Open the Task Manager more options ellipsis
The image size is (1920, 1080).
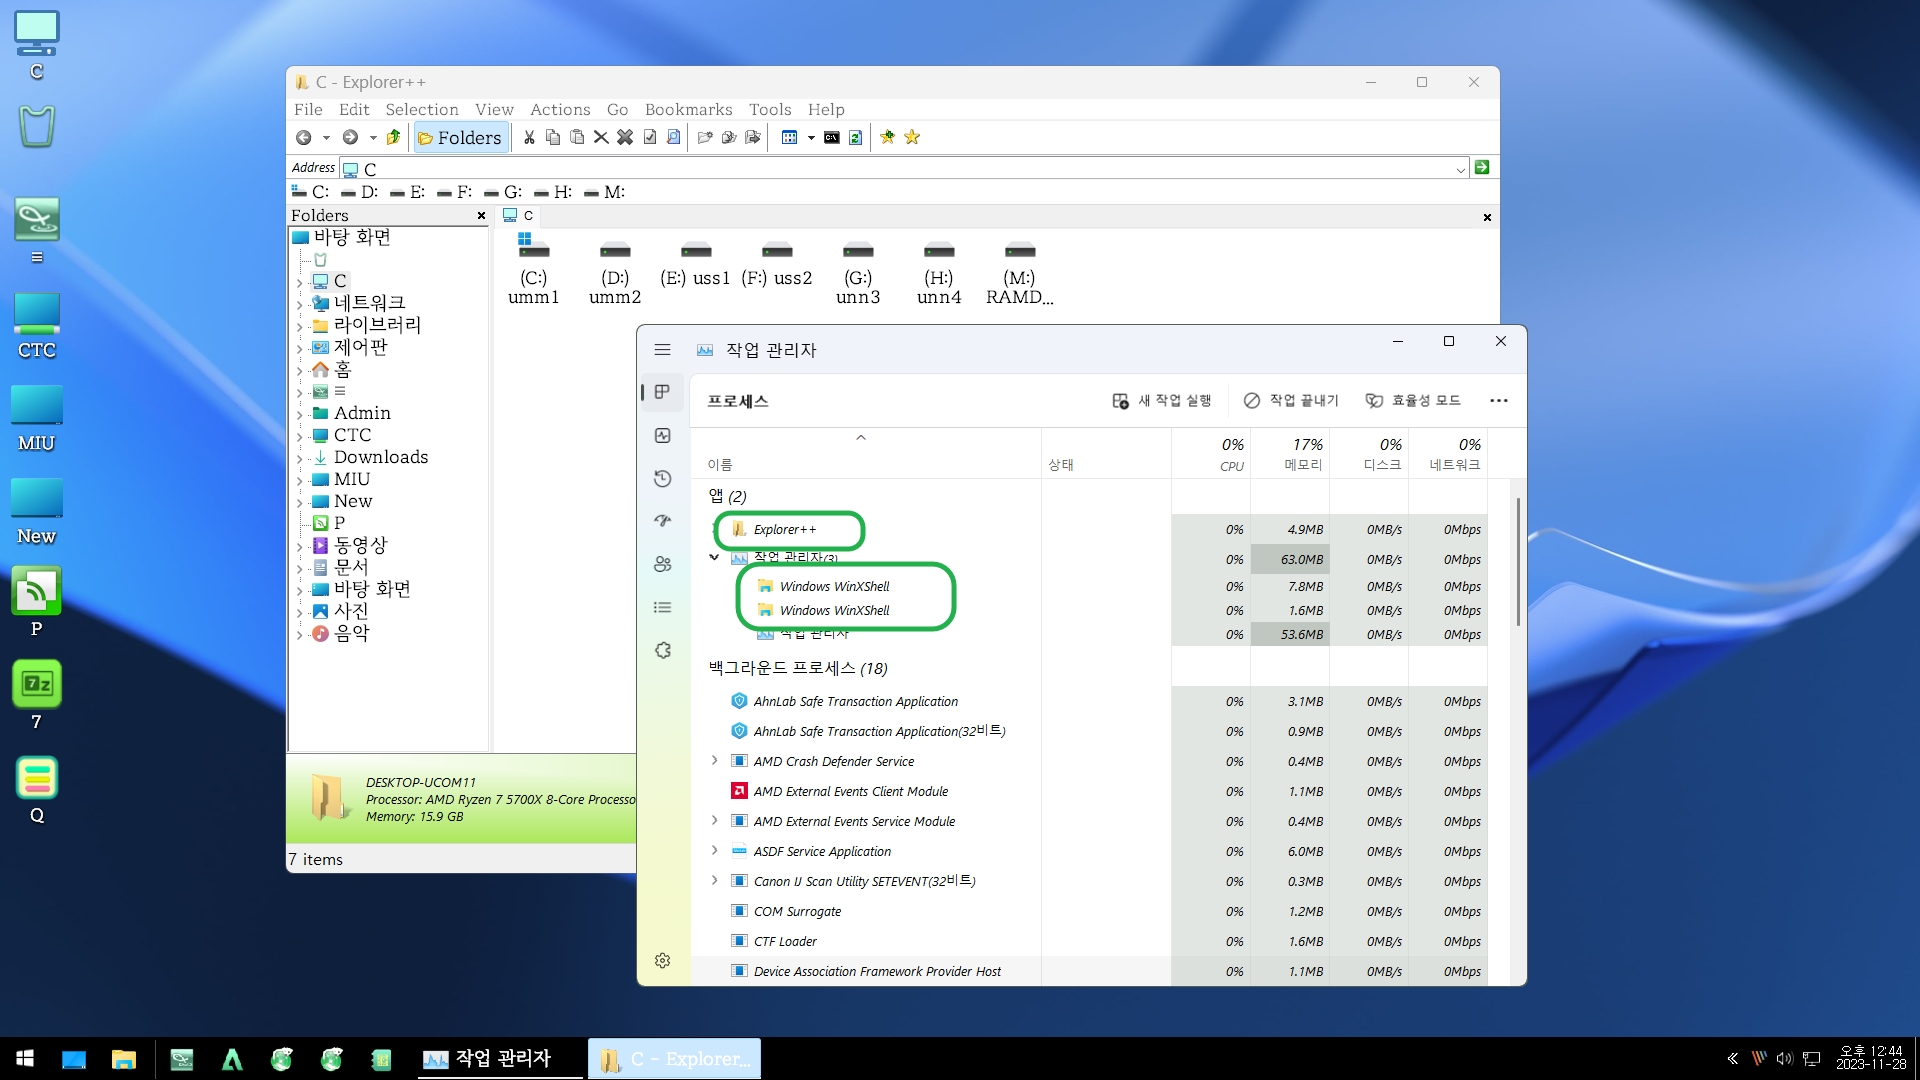point(1498,401)
